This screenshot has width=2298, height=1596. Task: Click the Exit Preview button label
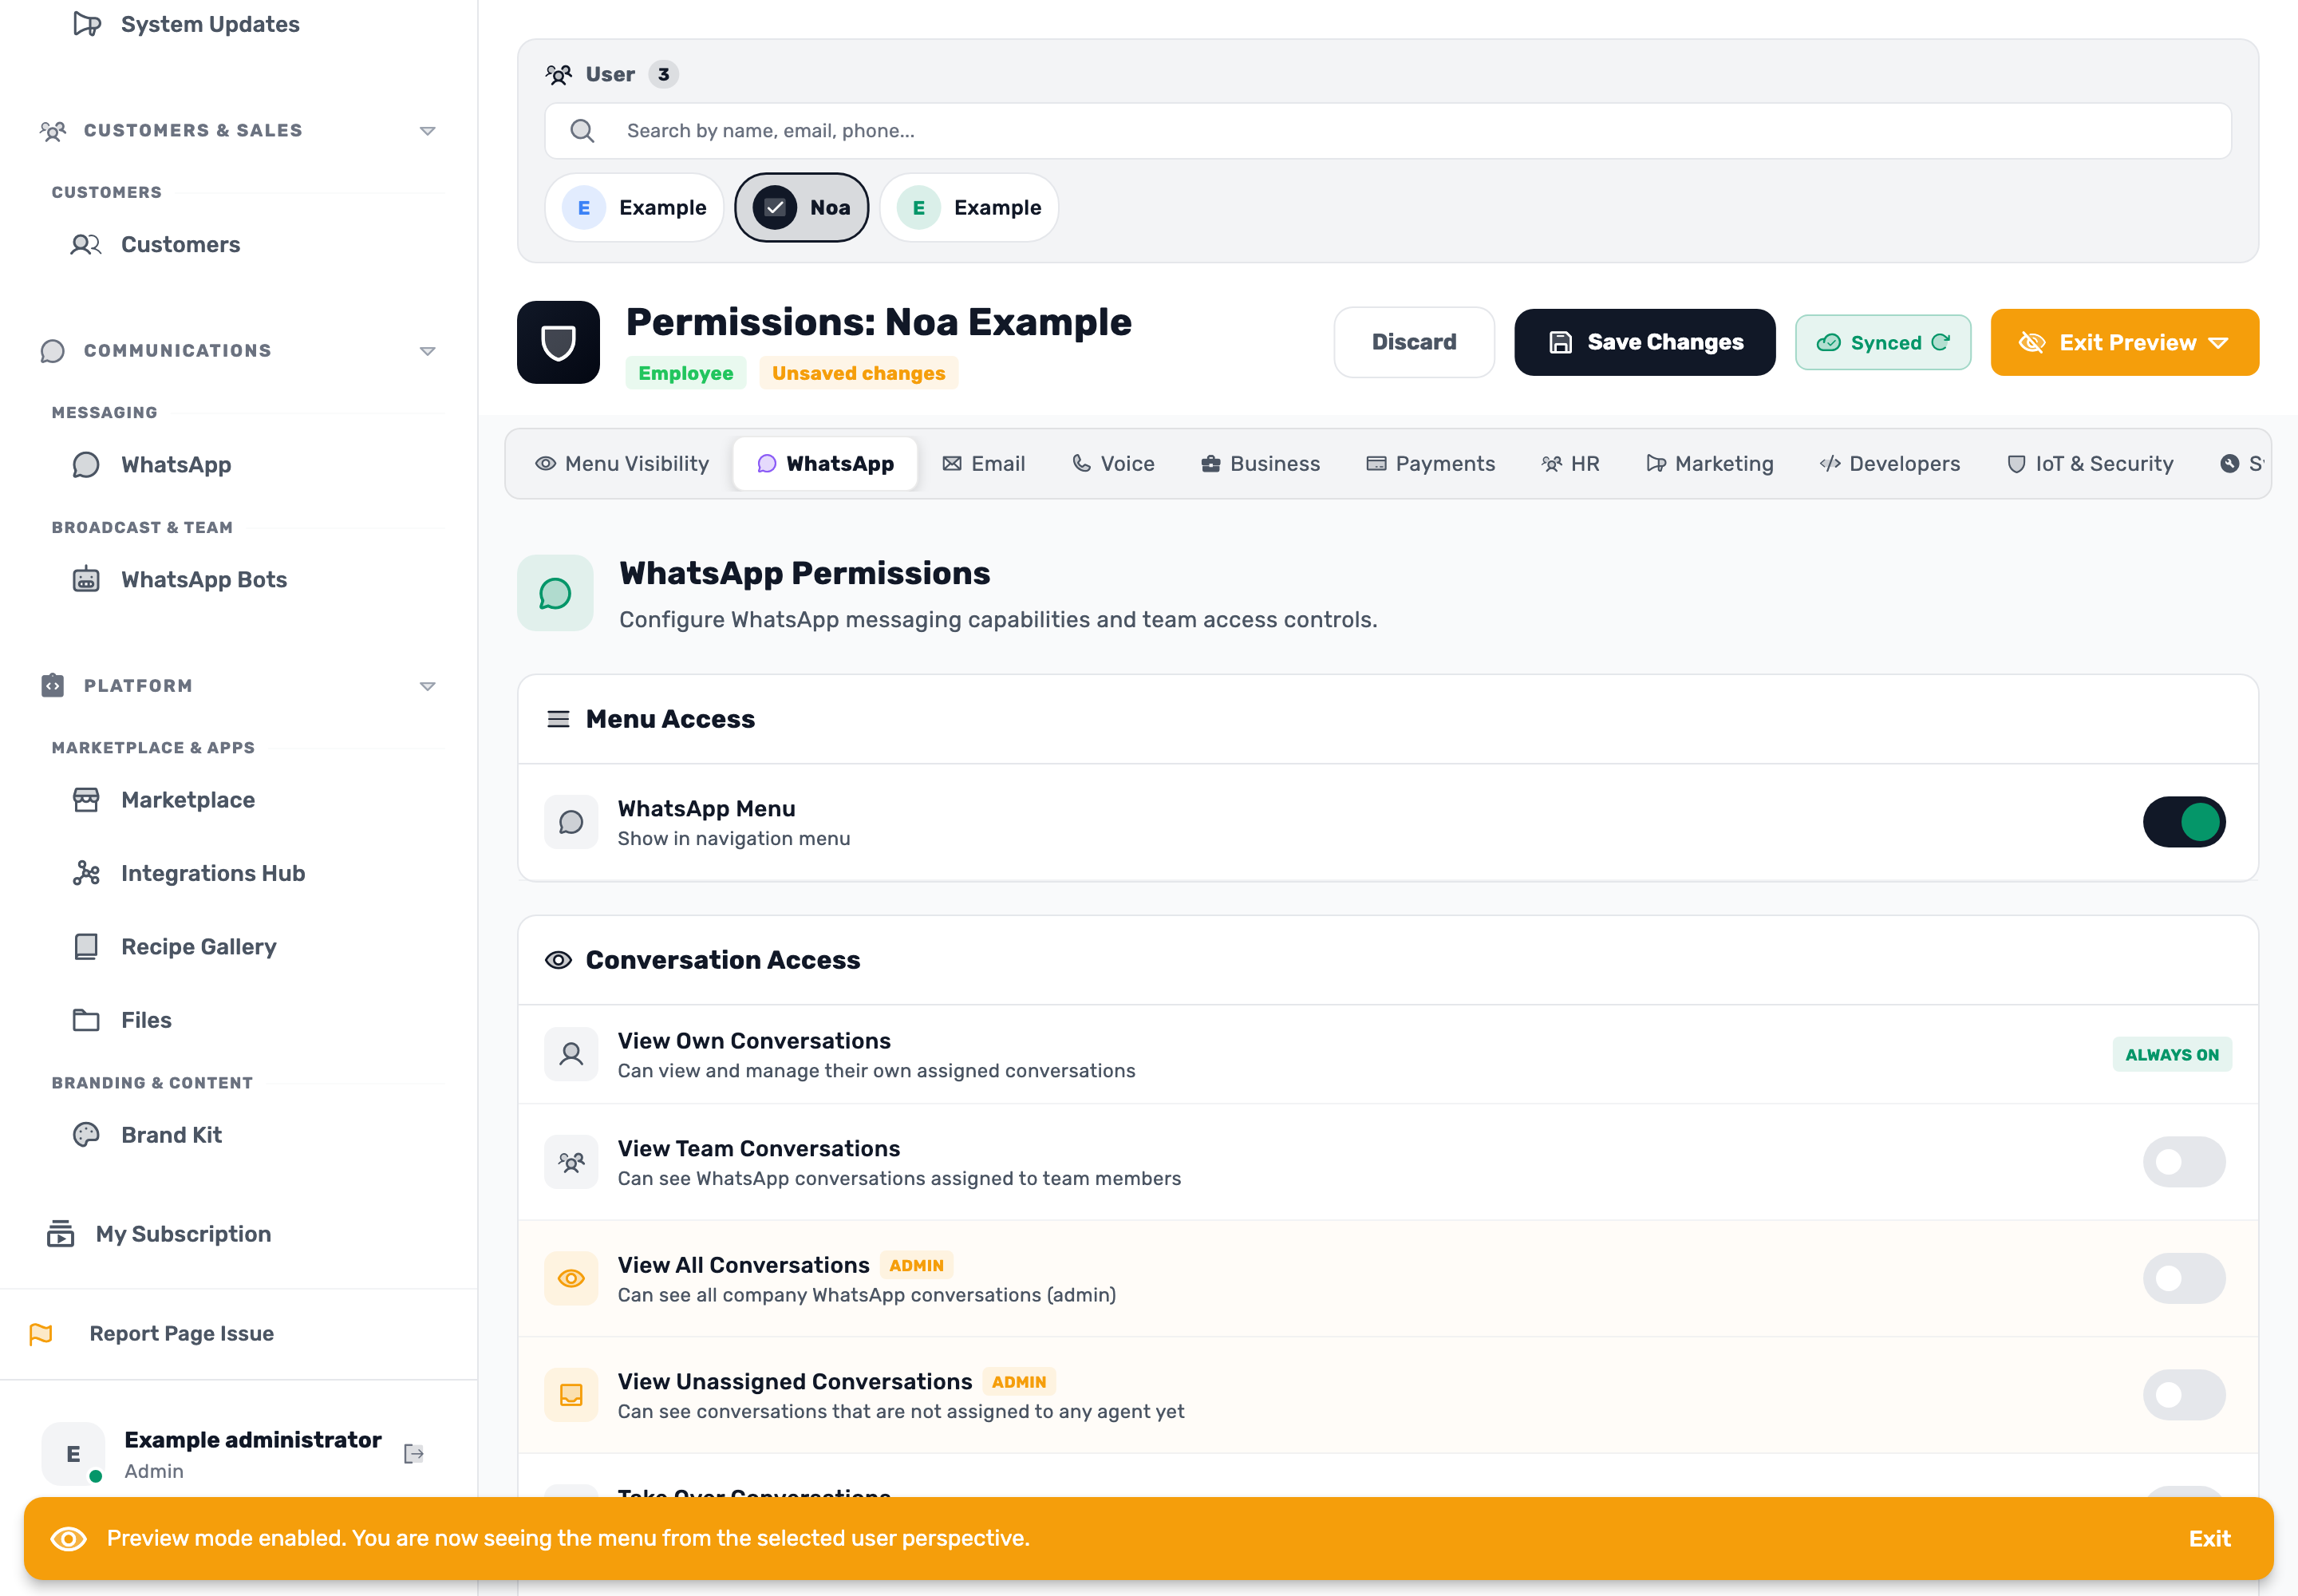tap(2128, 343)
